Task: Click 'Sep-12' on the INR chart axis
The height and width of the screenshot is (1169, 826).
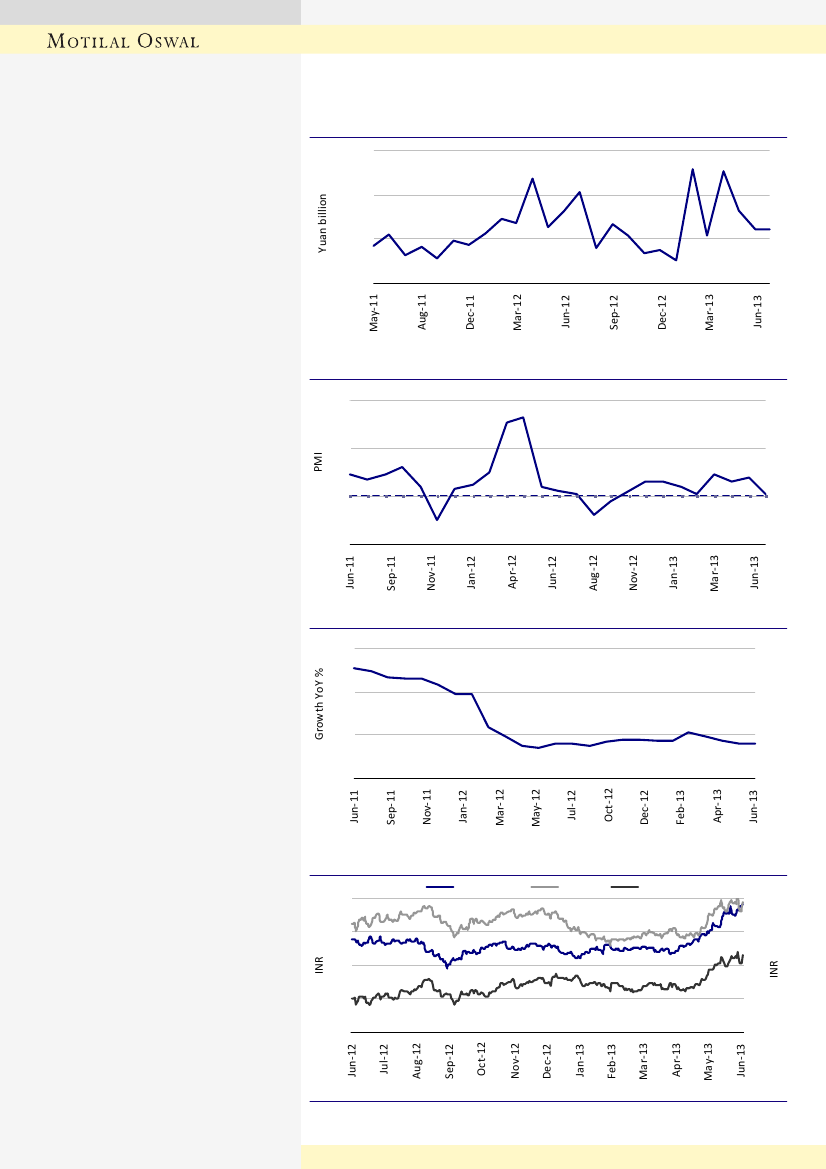Action: pos(450,1060)
